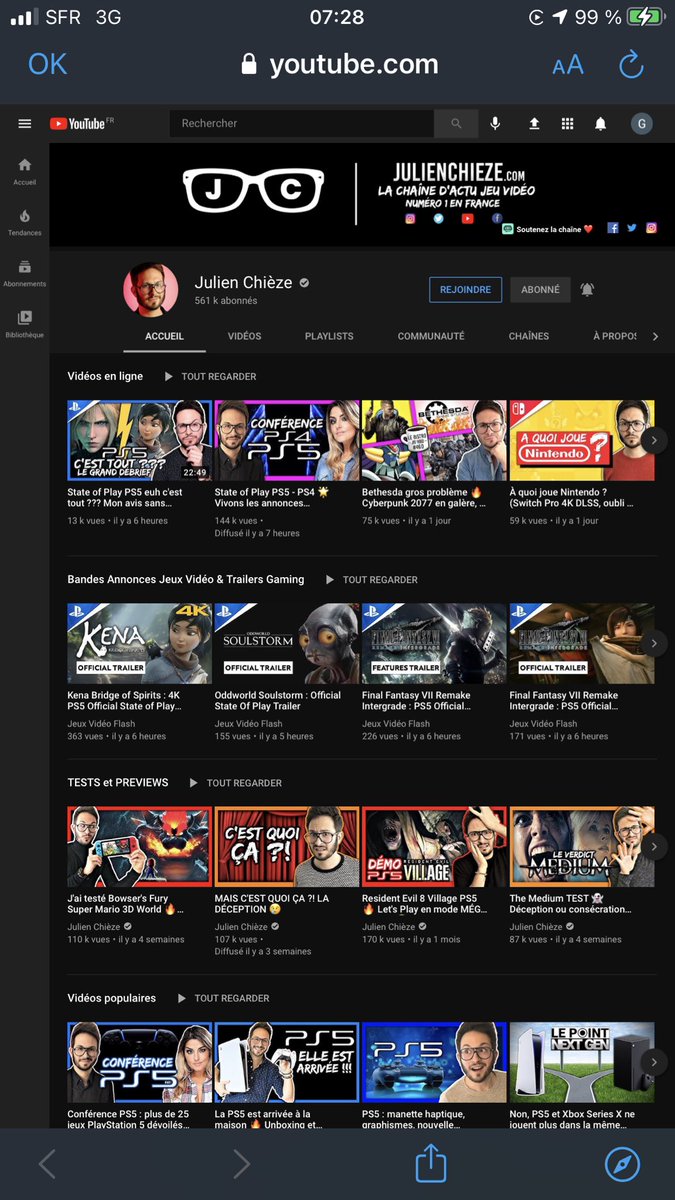675x1200 pixels.
Task: Click Soutenez la chaîne link in banner
Action: [x=548, y=230]
